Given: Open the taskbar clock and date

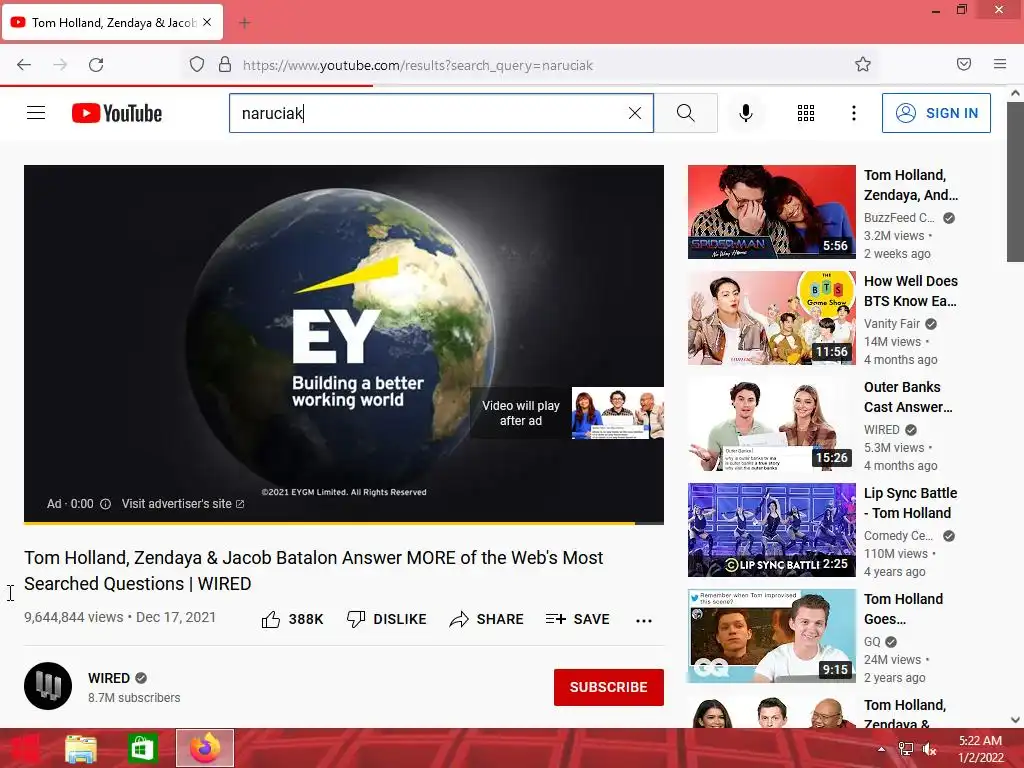Looking at the screenshot, I should pyautogui.click(x=980, y=749).
